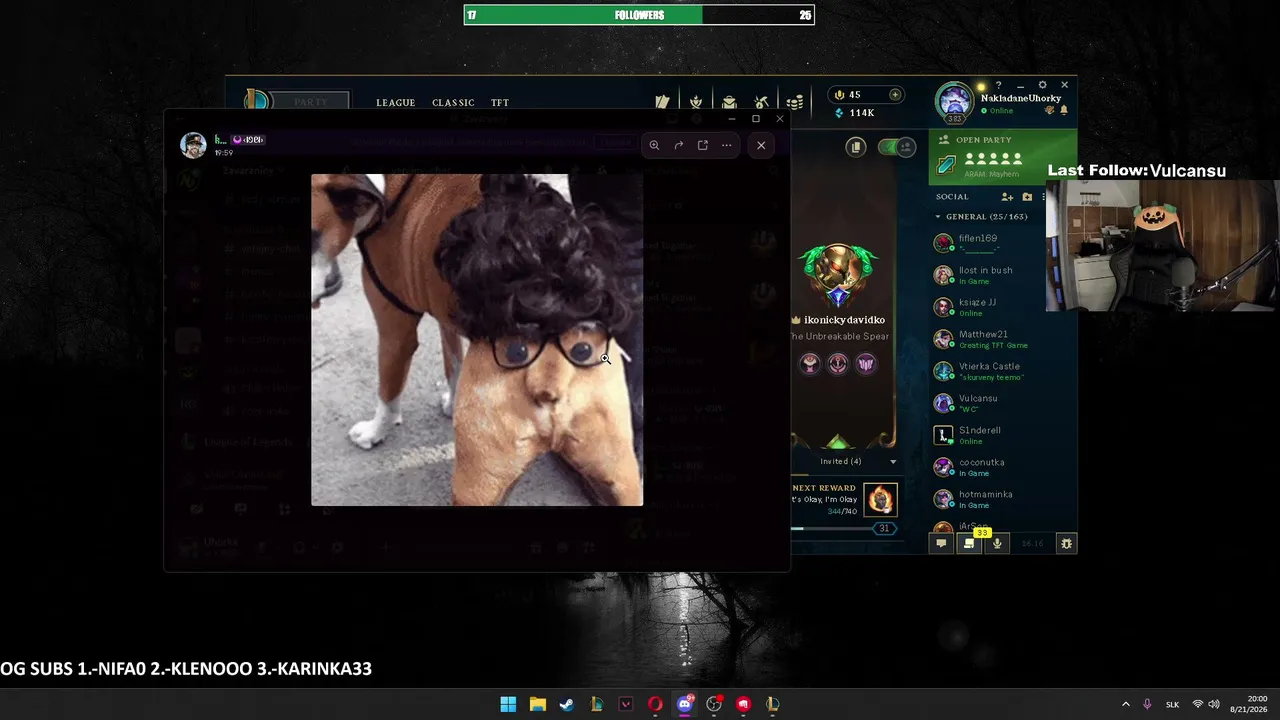Open the NakladaneUhorky profile avatar
This screenshot has height=720, width=1280.
click(954, 101)
